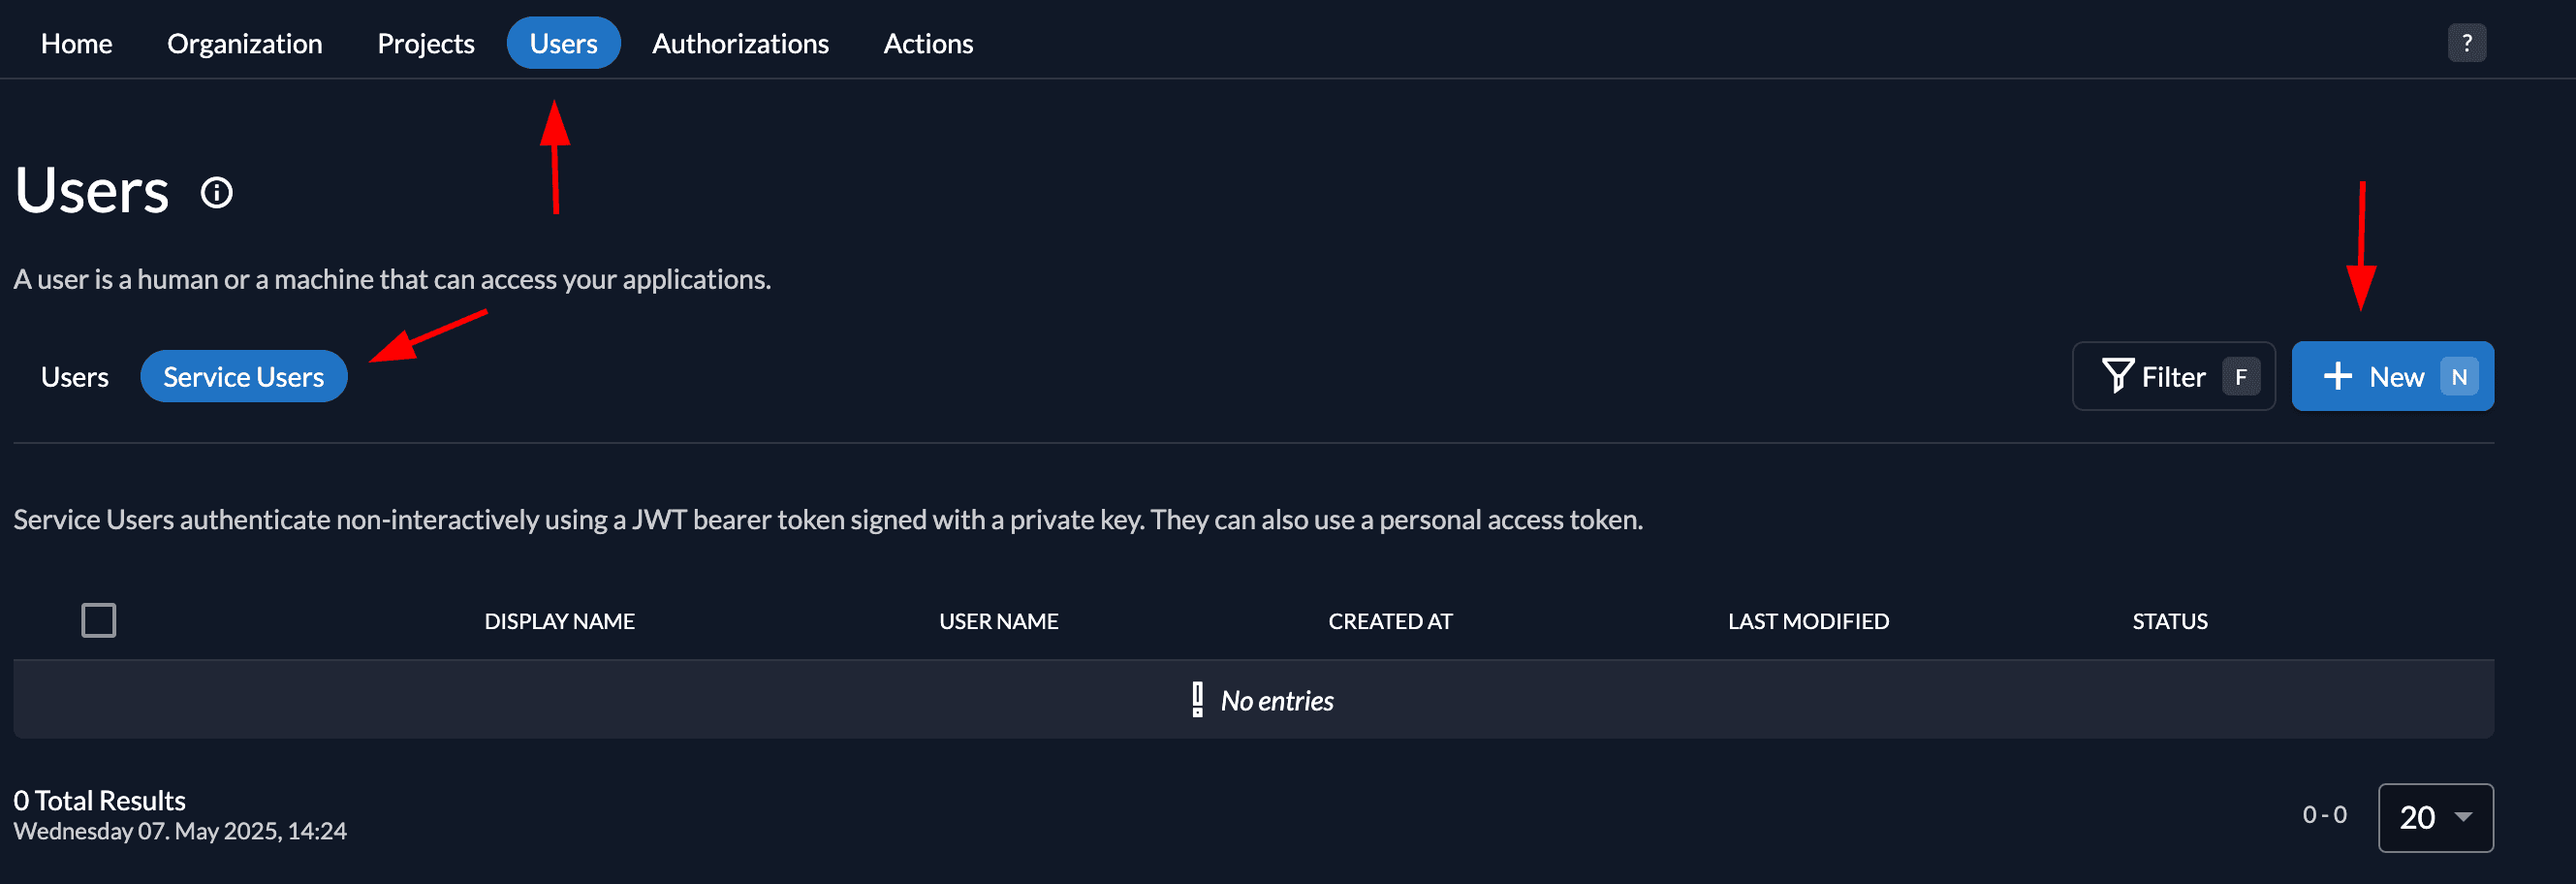Click the plus icon to add new
The width and height of the screenshot is (2576, 884).
[2337, 376]
